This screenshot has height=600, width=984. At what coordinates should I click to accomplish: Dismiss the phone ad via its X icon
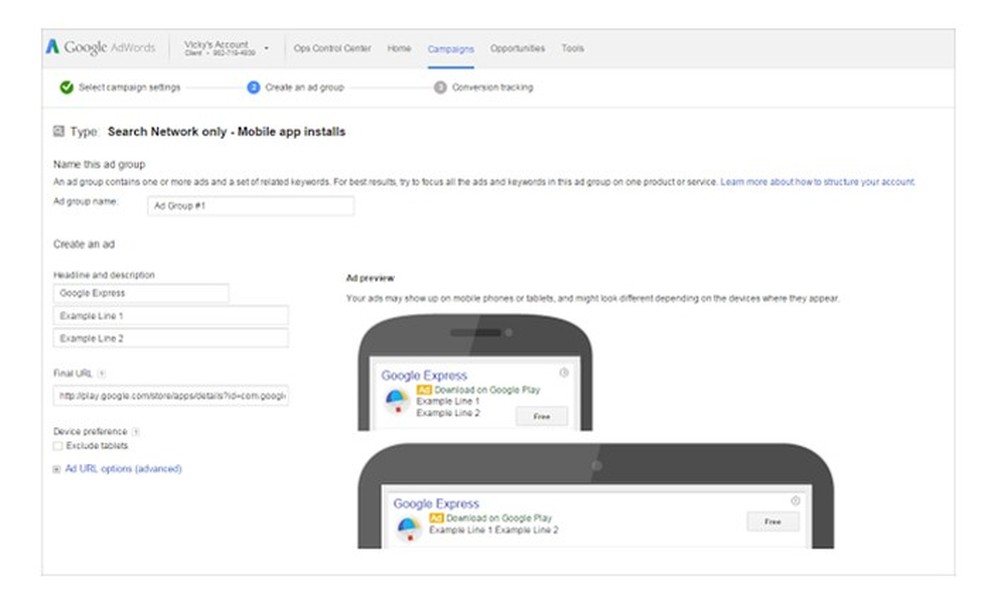tap(564, 370)
